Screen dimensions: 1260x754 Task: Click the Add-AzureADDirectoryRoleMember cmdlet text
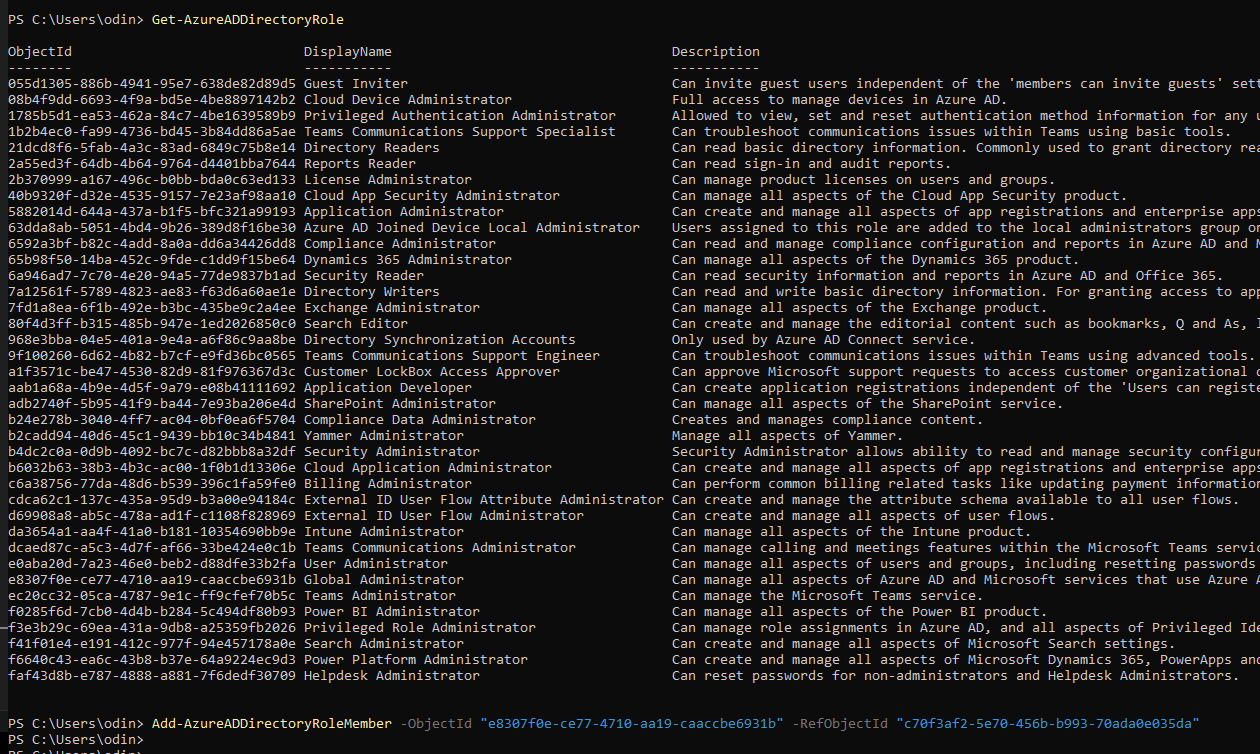tap(271, 724)
